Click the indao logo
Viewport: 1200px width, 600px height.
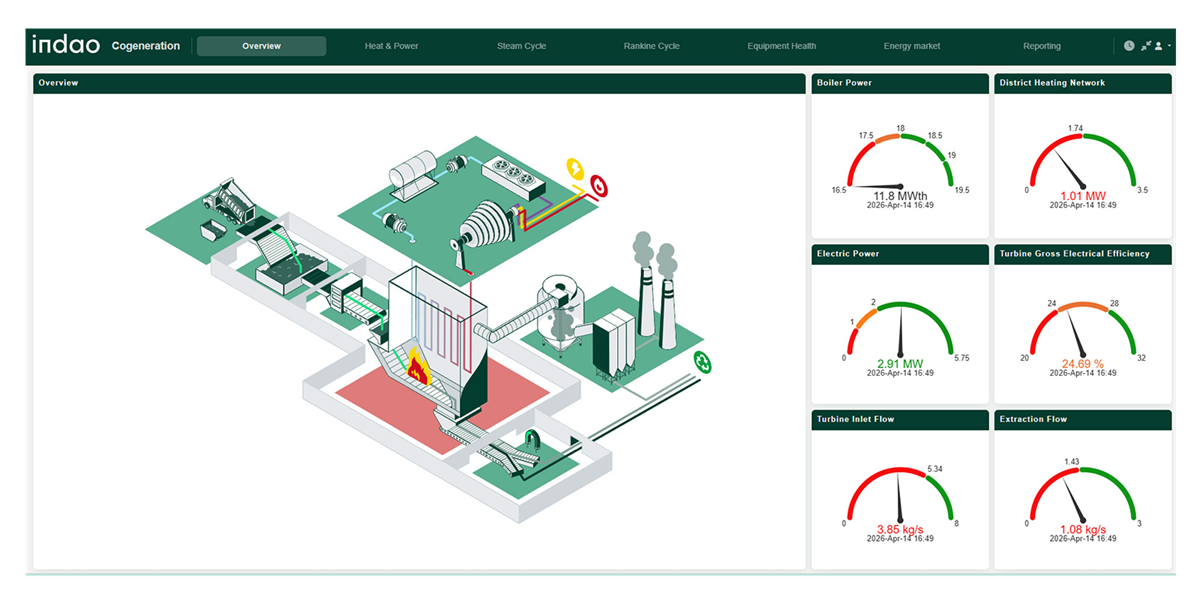click(66, 45)
